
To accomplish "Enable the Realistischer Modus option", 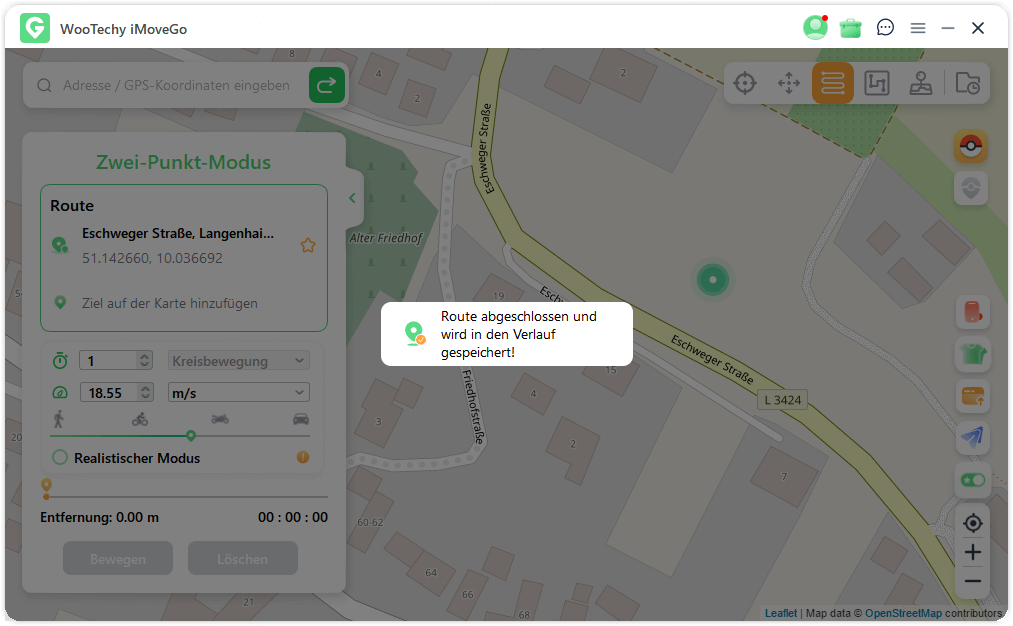I will pos(60,458).
